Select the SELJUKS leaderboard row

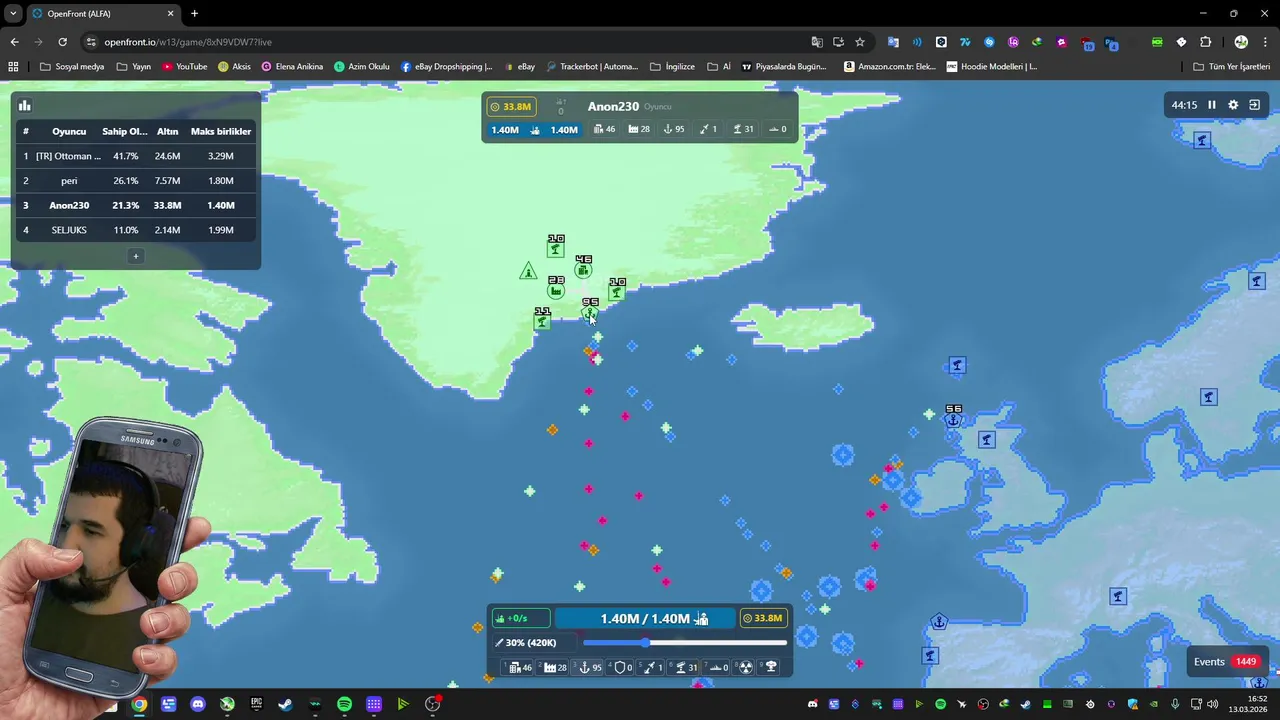pos(136,230)
